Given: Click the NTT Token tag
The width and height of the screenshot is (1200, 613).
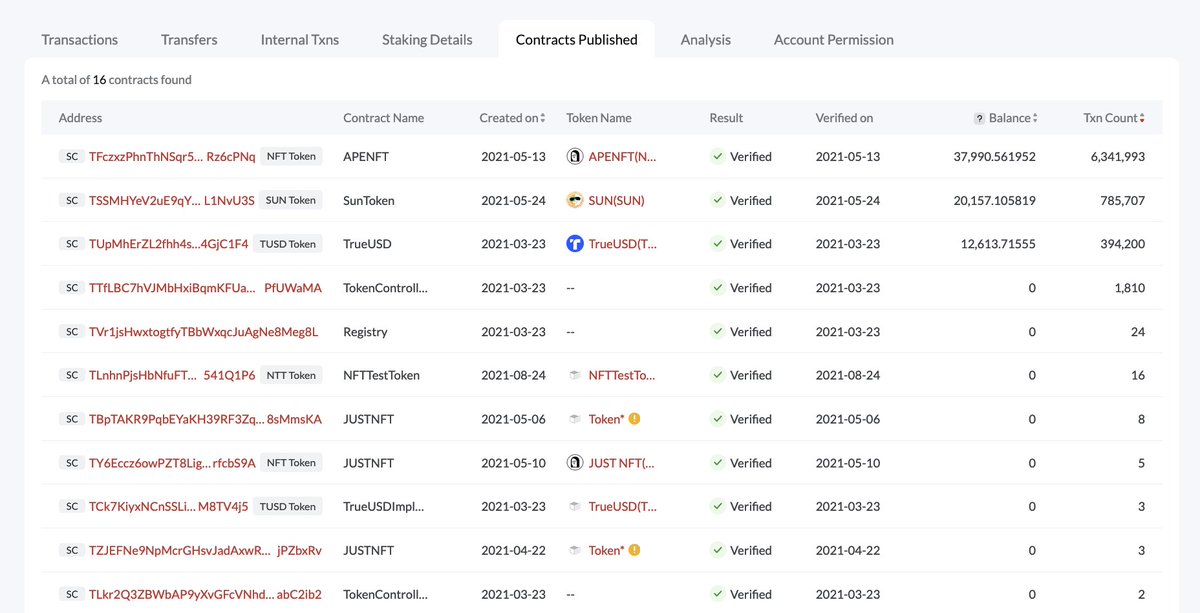Looking at the screenshot, I should pyautogui.click(x=291, y=375).
